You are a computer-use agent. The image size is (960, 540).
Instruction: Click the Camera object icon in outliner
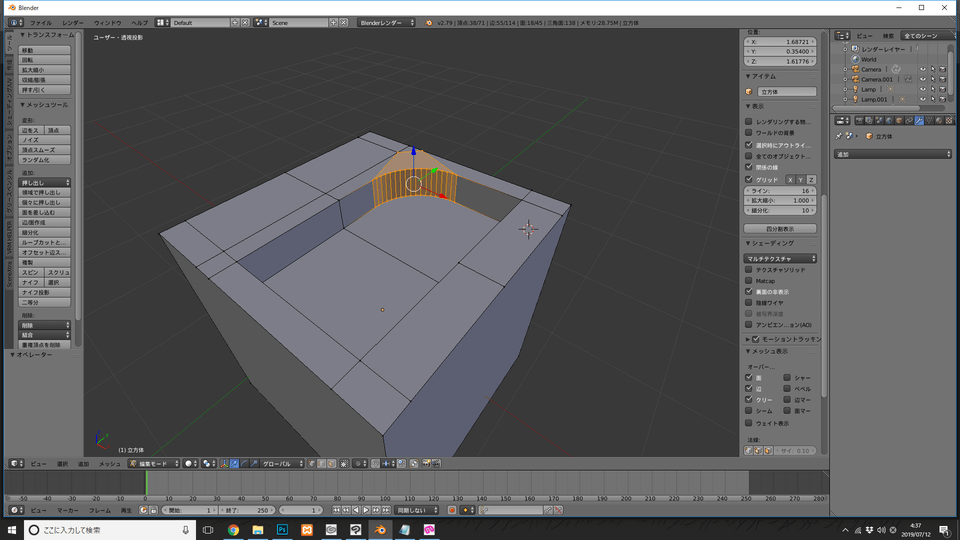pyautogui.click(x=853, y=69)
